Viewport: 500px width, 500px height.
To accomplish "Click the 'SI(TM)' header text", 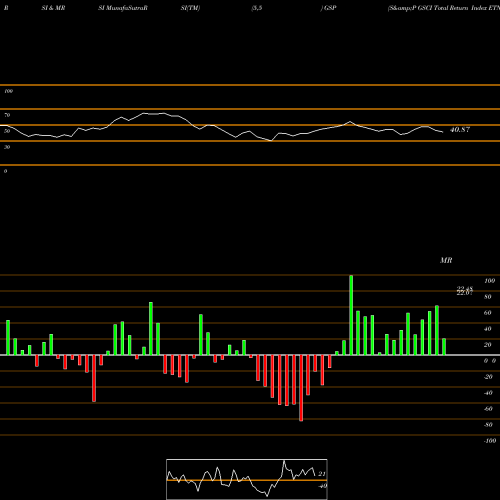I will (x=190, y=8).
